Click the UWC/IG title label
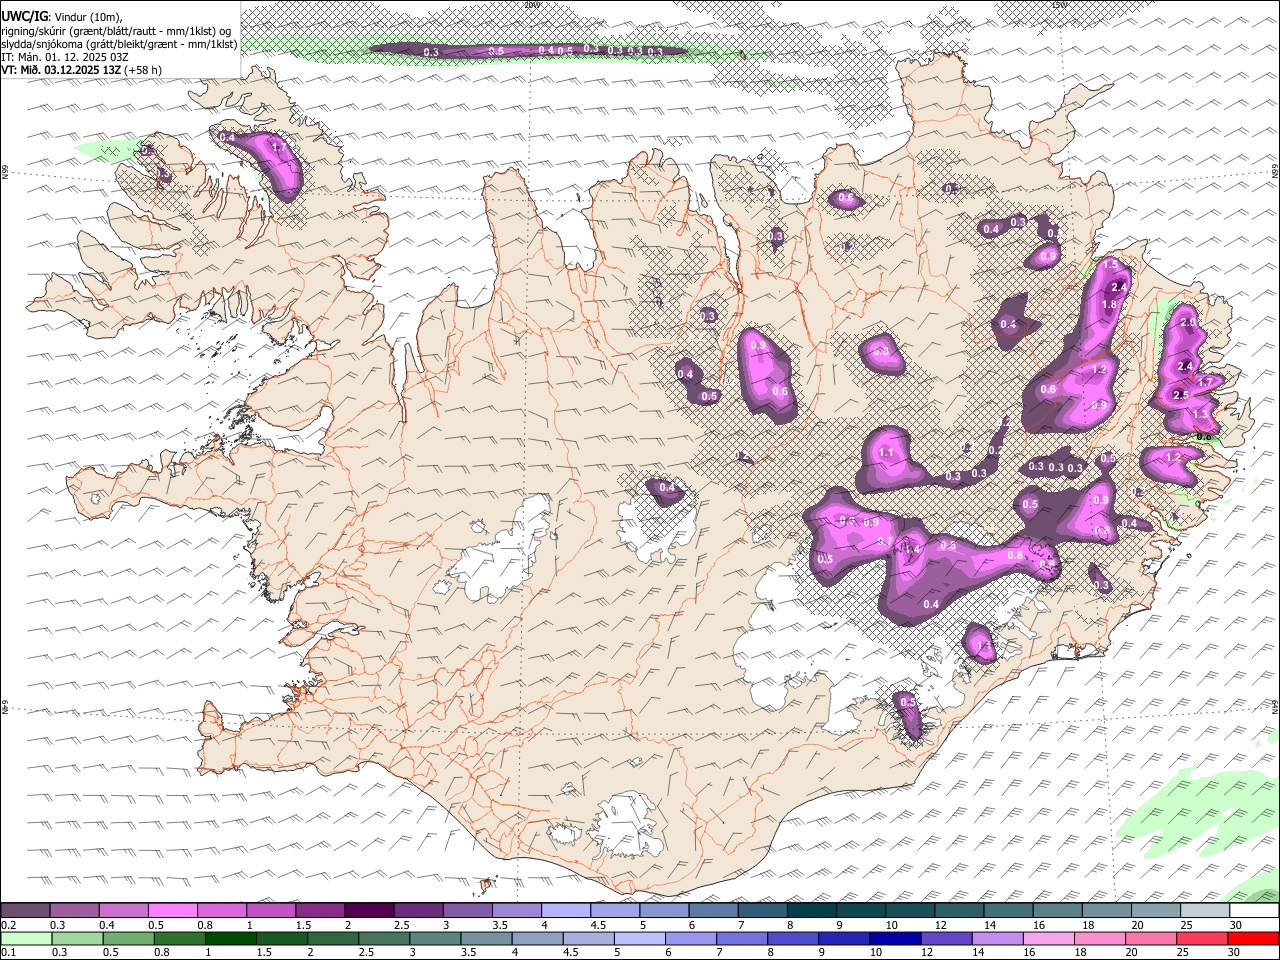The height and width of the screenshot is (960, 1280). click(x=23, y=16)
